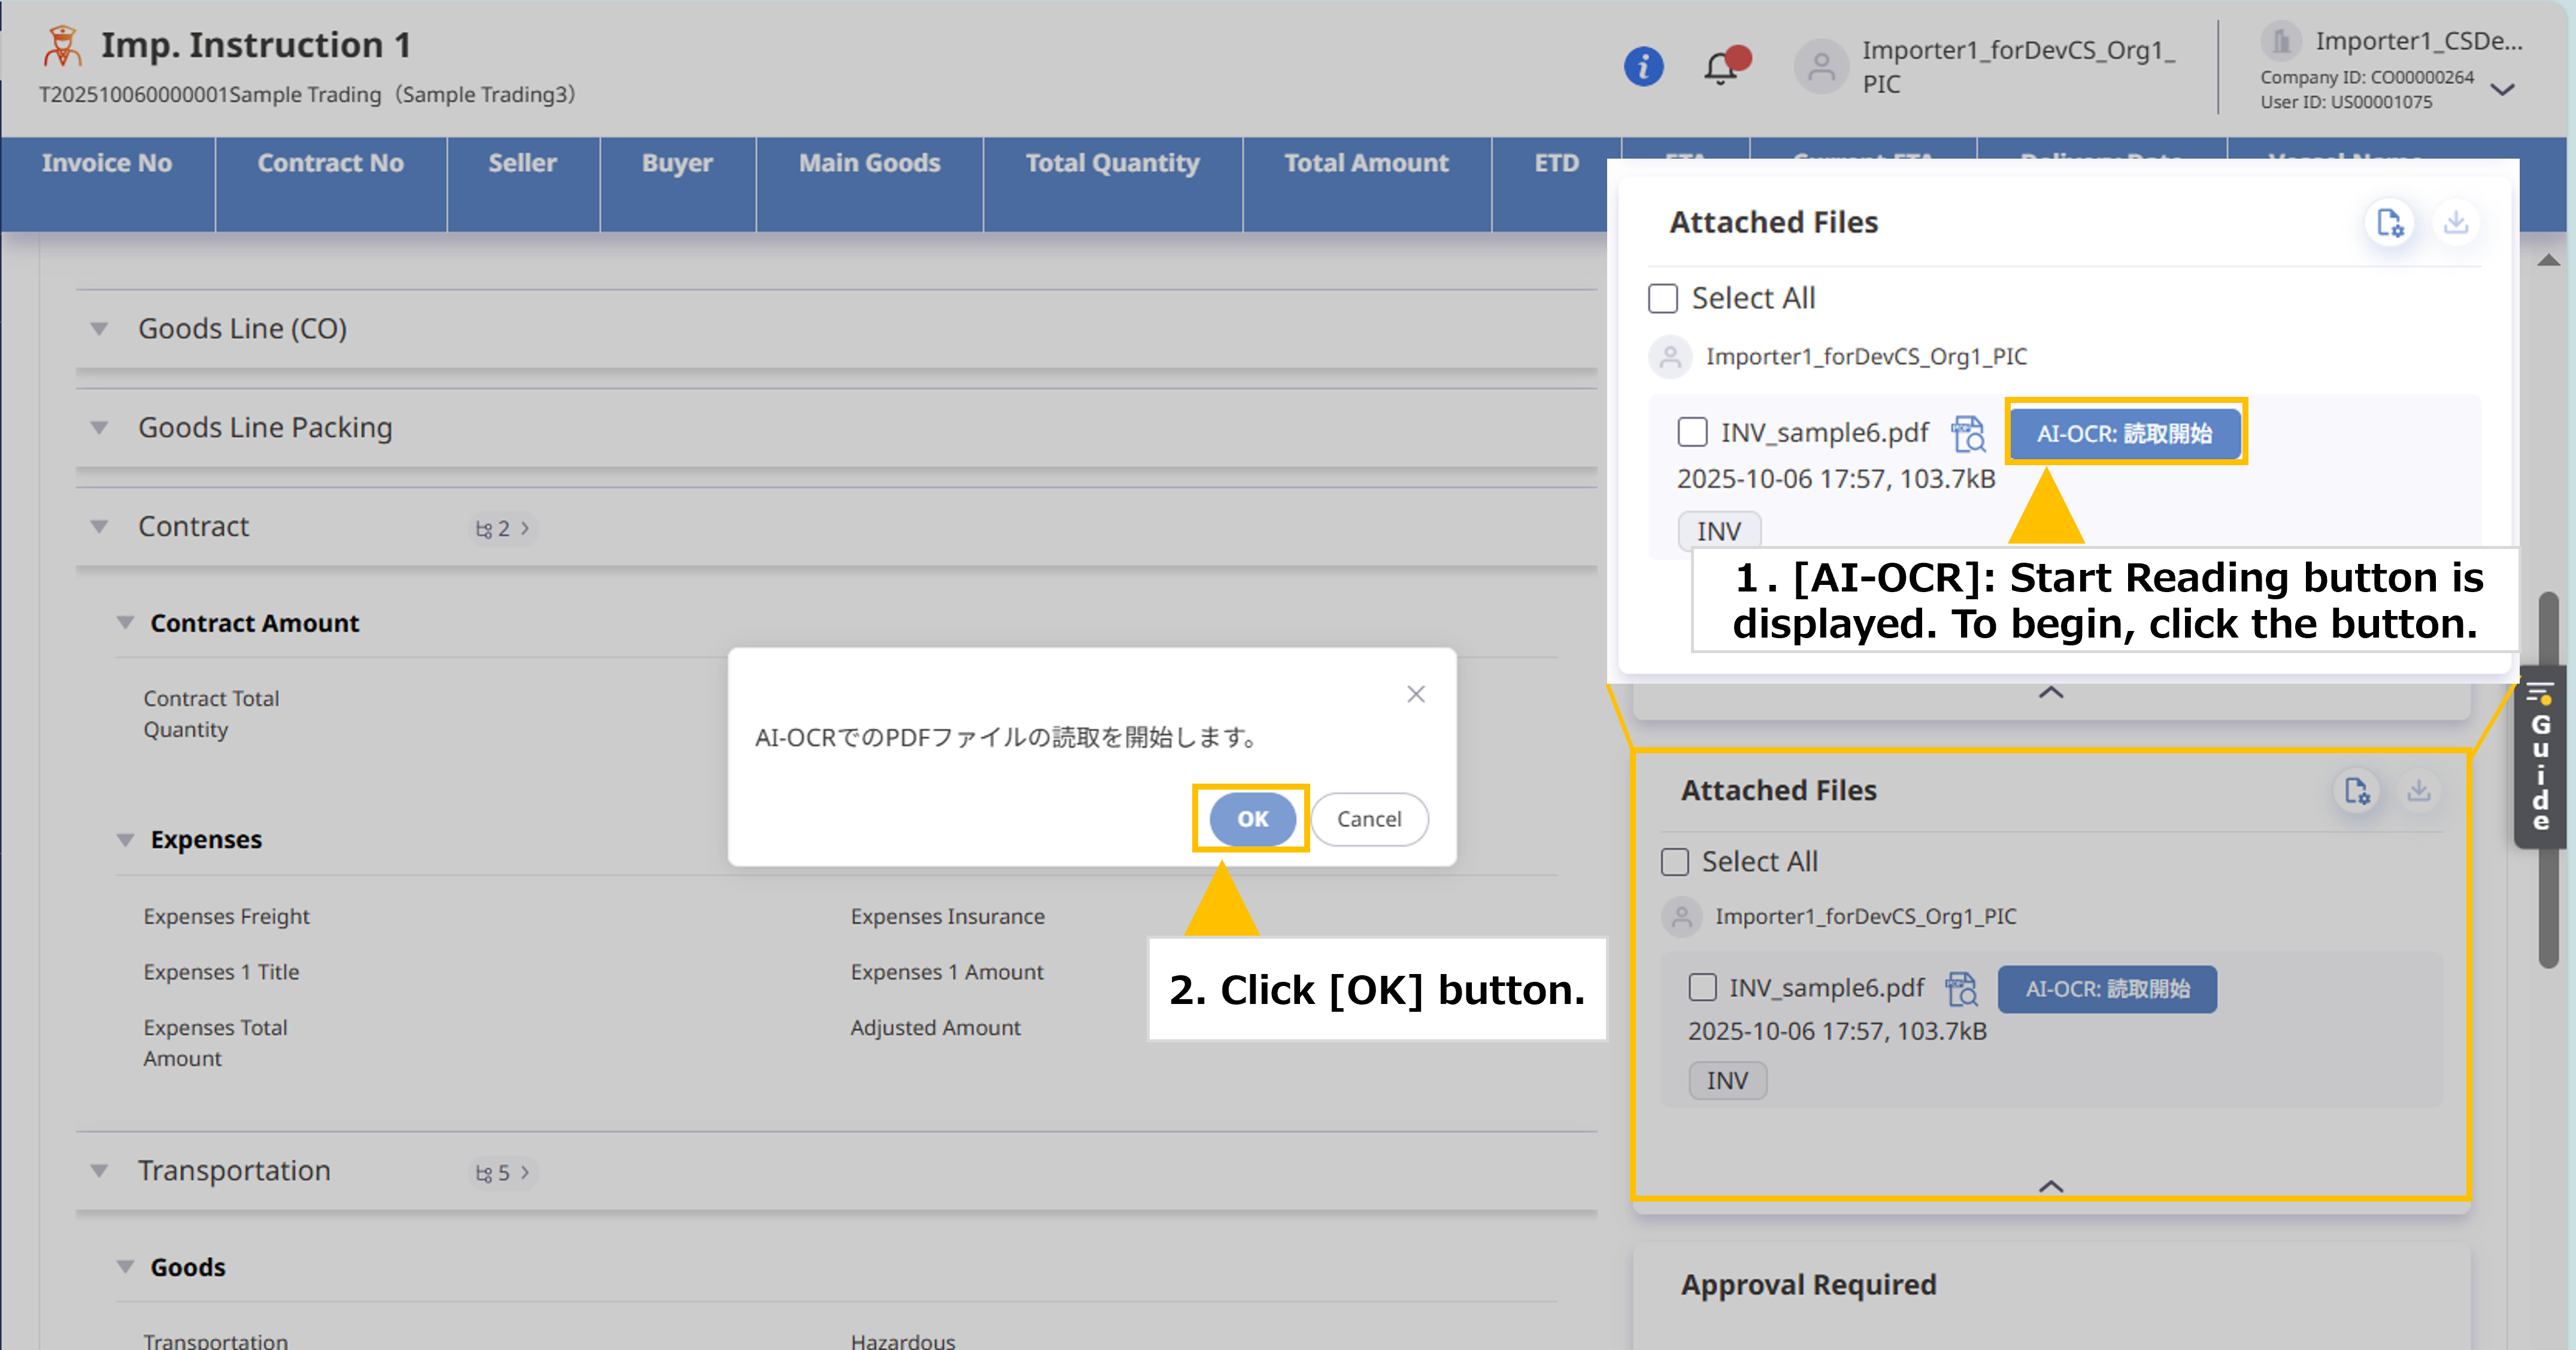This screenshot has width=2576, height=1350.
Task: Select the Invoice No column header
Action: tap(107, 163)
